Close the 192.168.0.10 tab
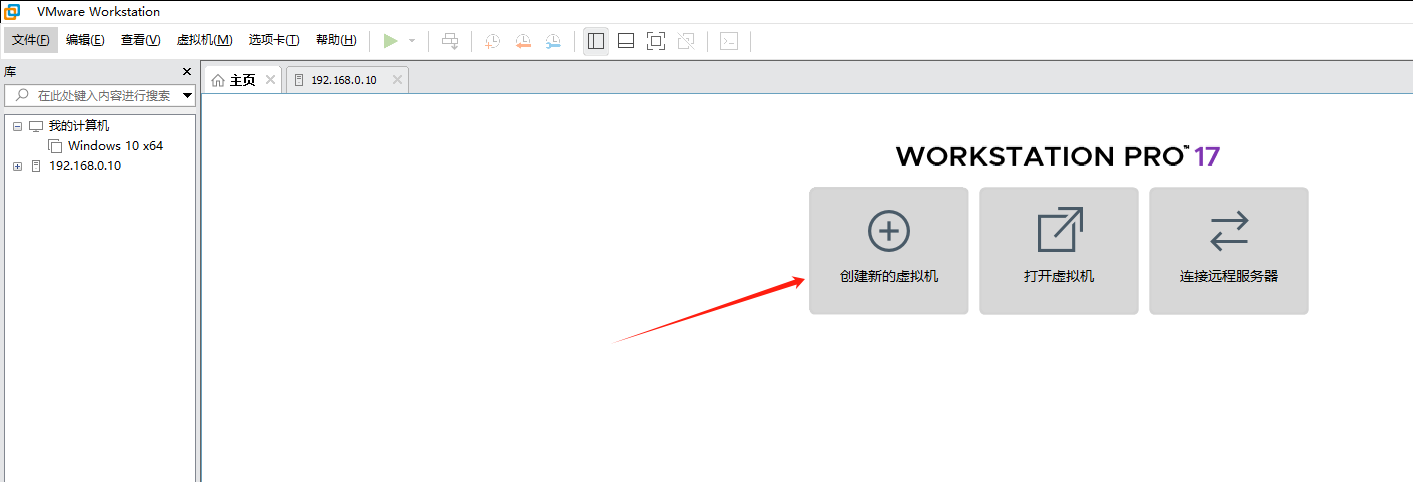This screenshot has width=1413, height=482. (397, 80)
